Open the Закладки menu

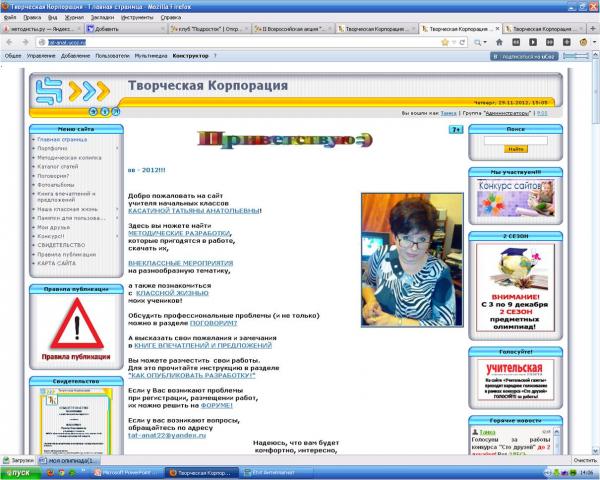[102, 18]
